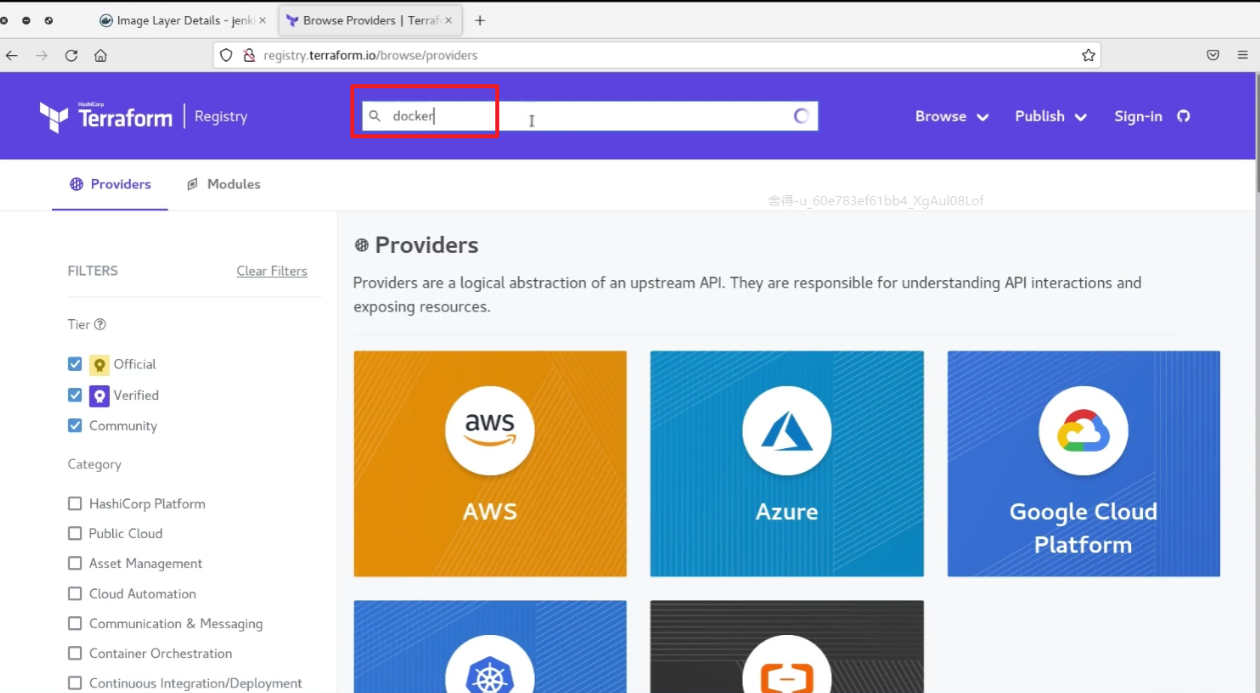Click the Registry header link
The width and height of the screenshot is (1260, 693).
(x=221, y=116)
